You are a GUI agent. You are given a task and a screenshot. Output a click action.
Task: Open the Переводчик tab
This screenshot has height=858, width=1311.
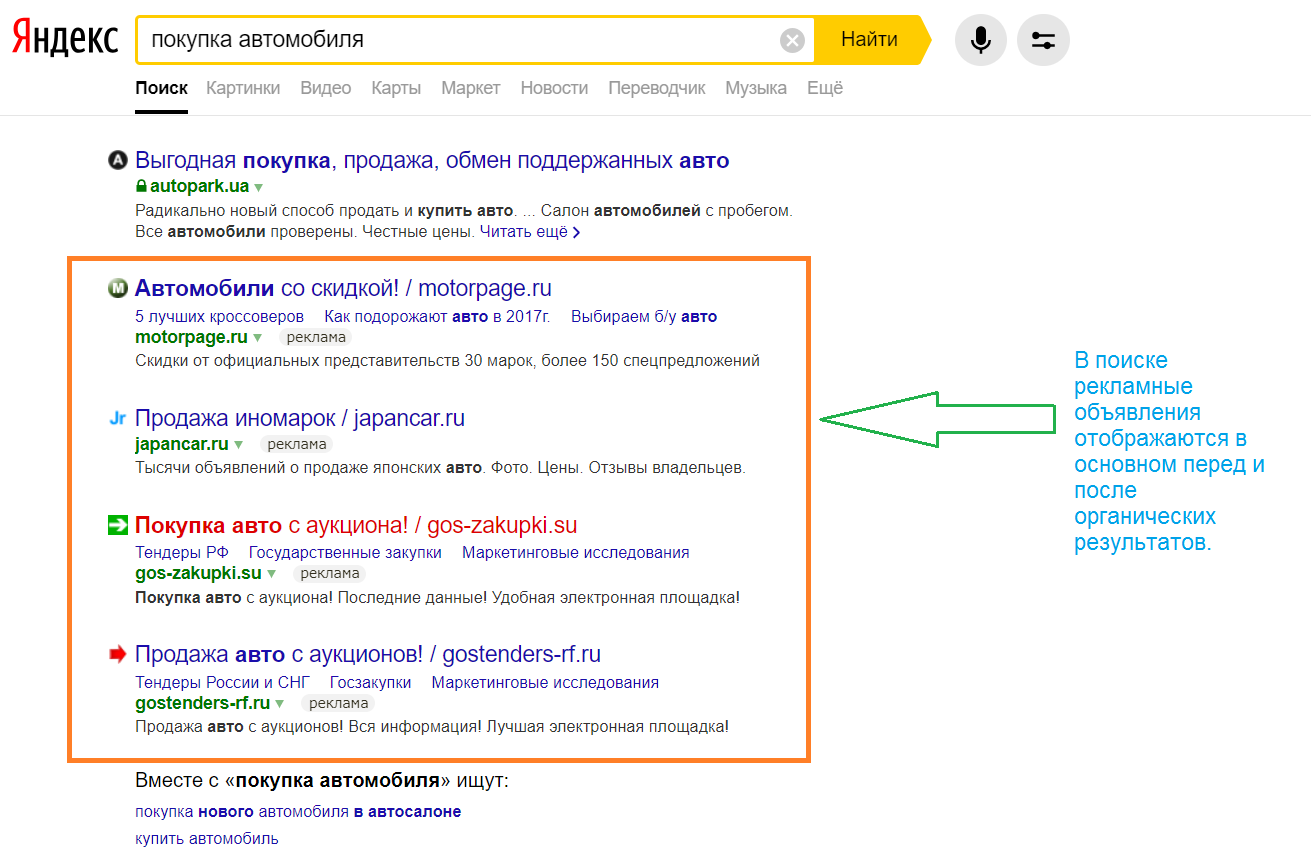657,88
